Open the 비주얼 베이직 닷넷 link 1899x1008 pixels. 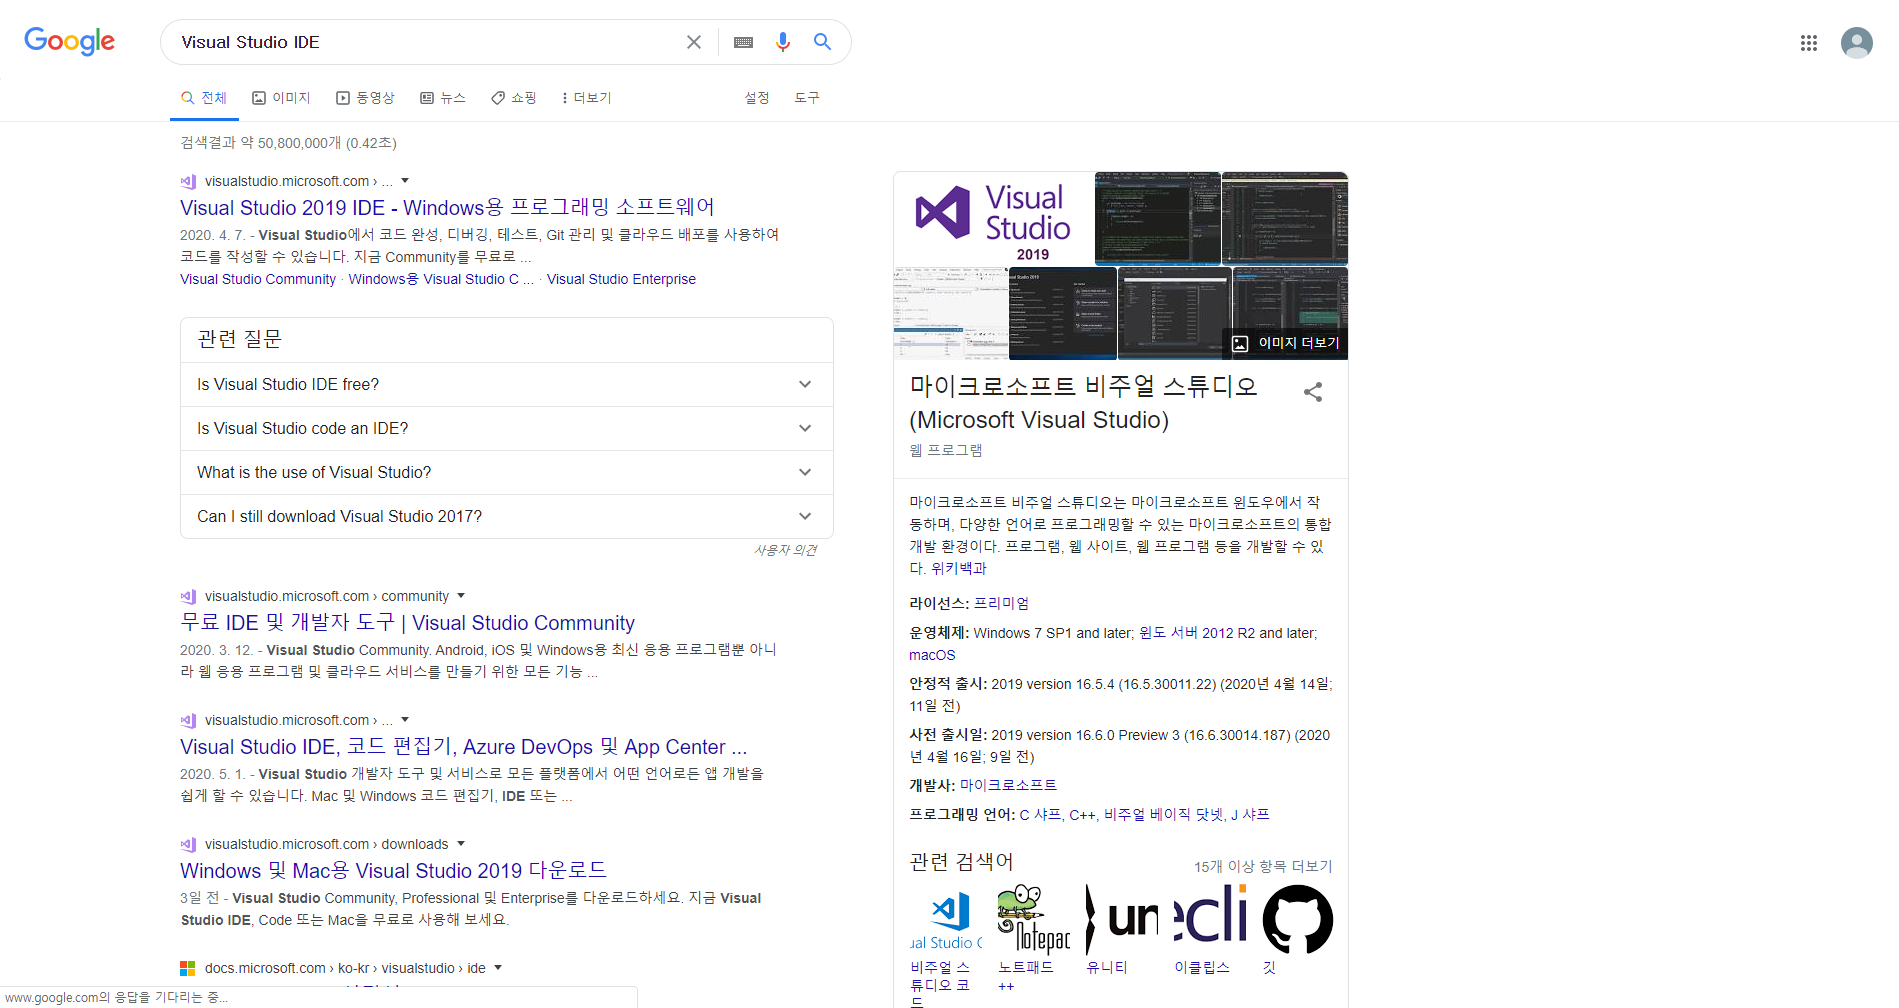(1164, 815)
